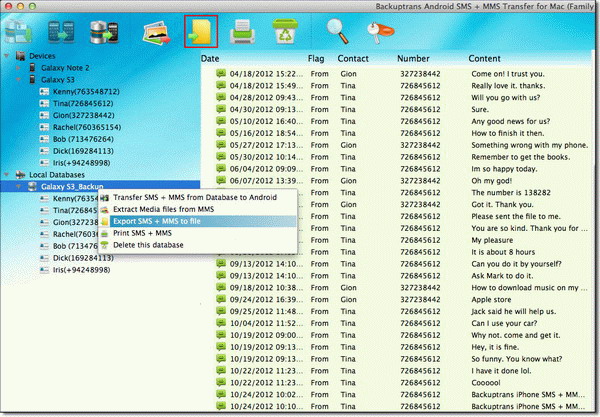Screen dimensions: 600x417
Task: Select message 'Will you go with us?'
Action: click(x=505, y=97)
